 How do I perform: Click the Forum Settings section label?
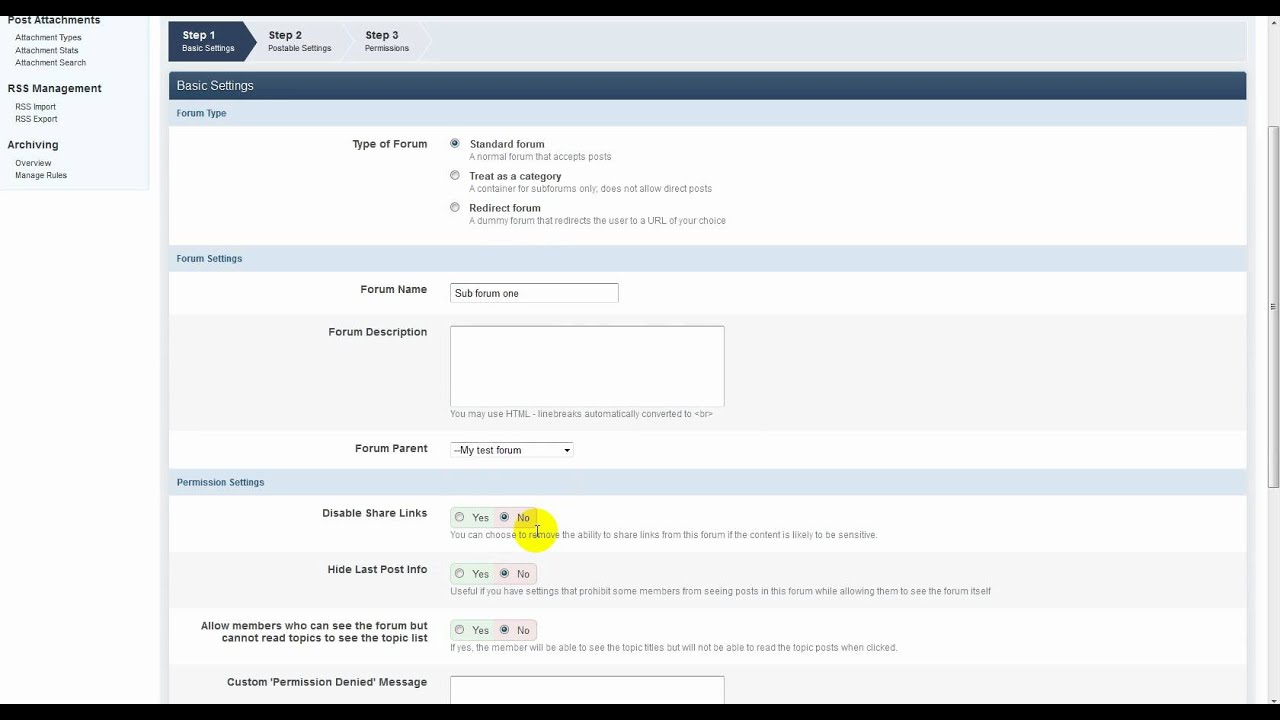[209, 258]
